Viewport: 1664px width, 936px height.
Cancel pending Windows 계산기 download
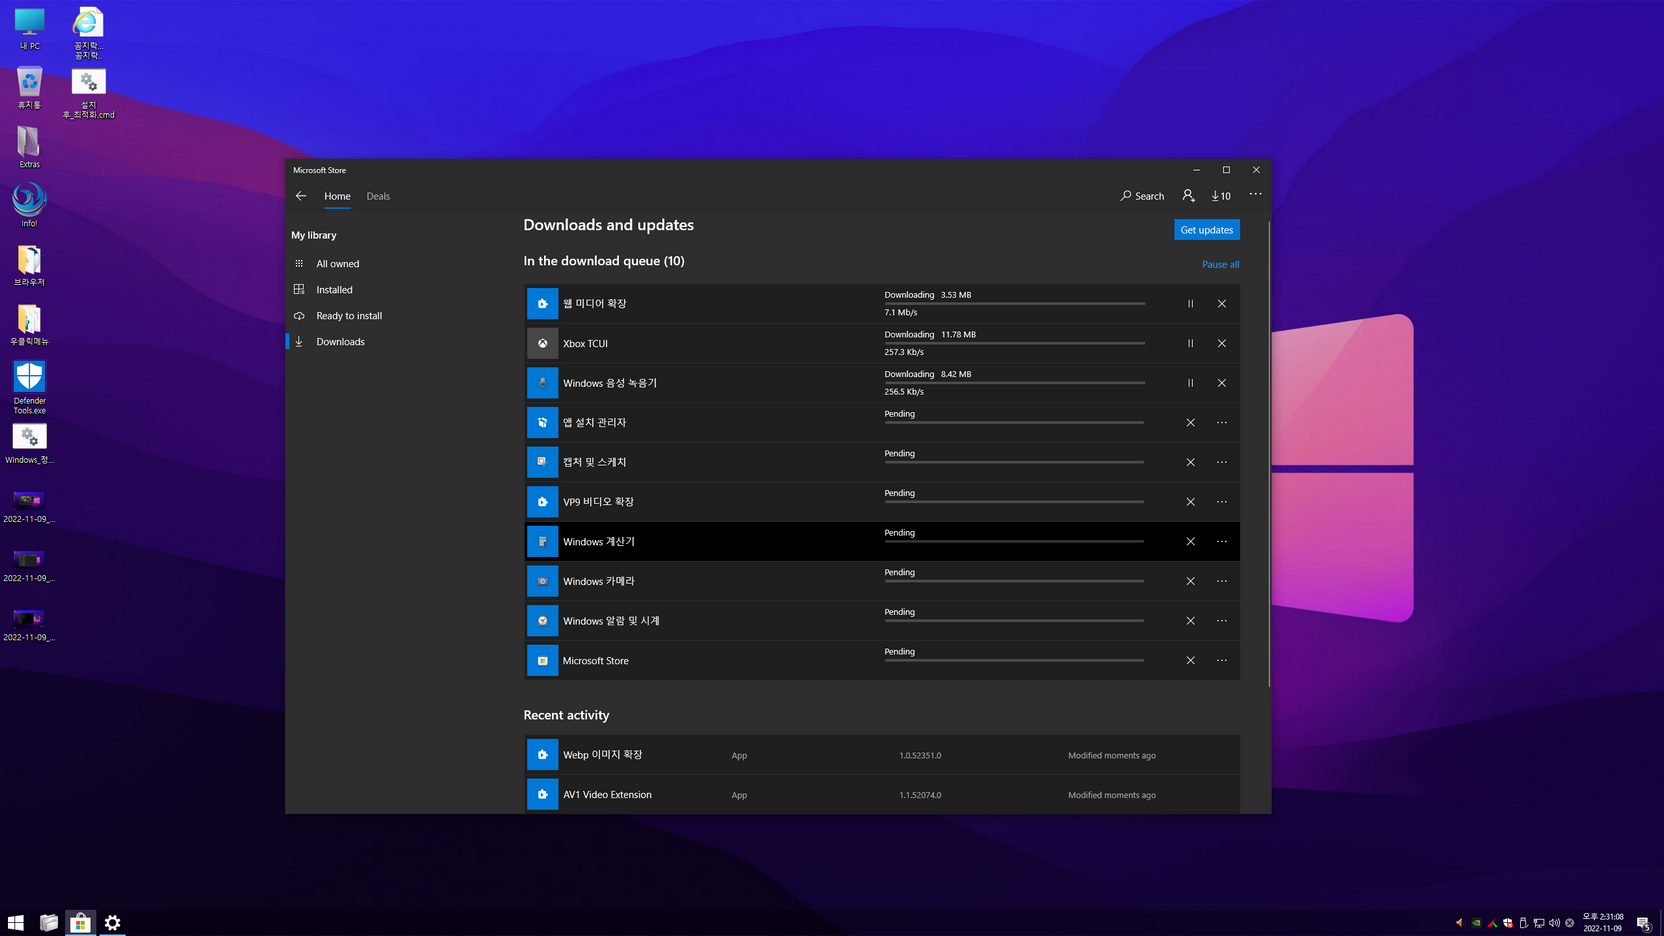[1190, 541]
